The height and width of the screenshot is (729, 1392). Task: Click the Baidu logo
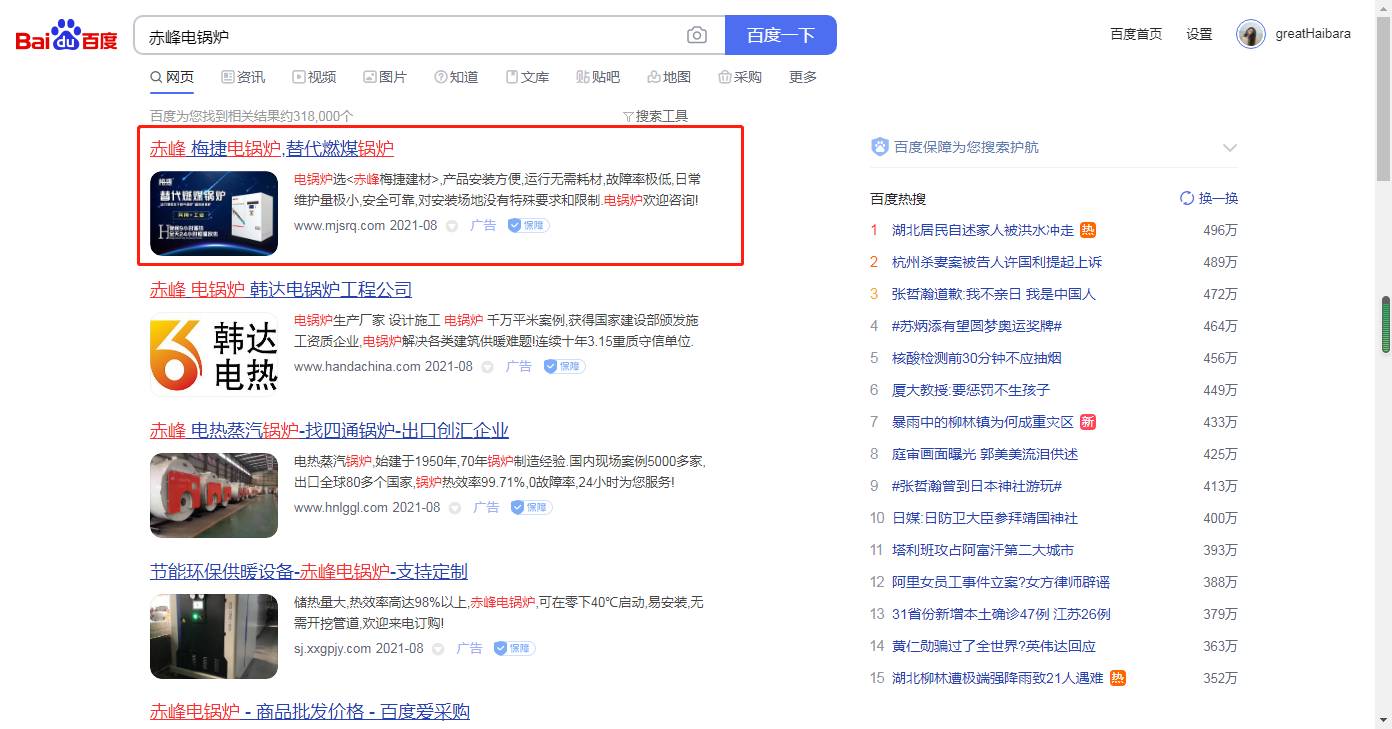coord(66,35)
